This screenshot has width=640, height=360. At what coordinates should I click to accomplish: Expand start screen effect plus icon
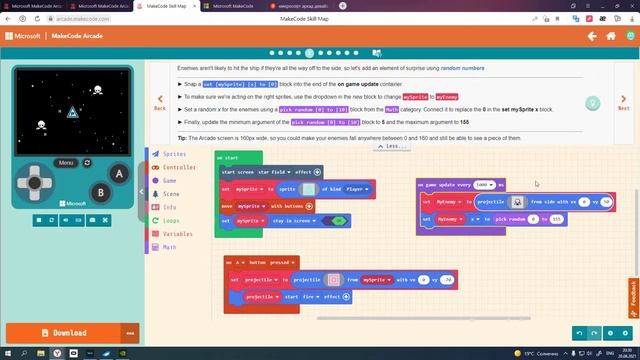coord(317,172)
